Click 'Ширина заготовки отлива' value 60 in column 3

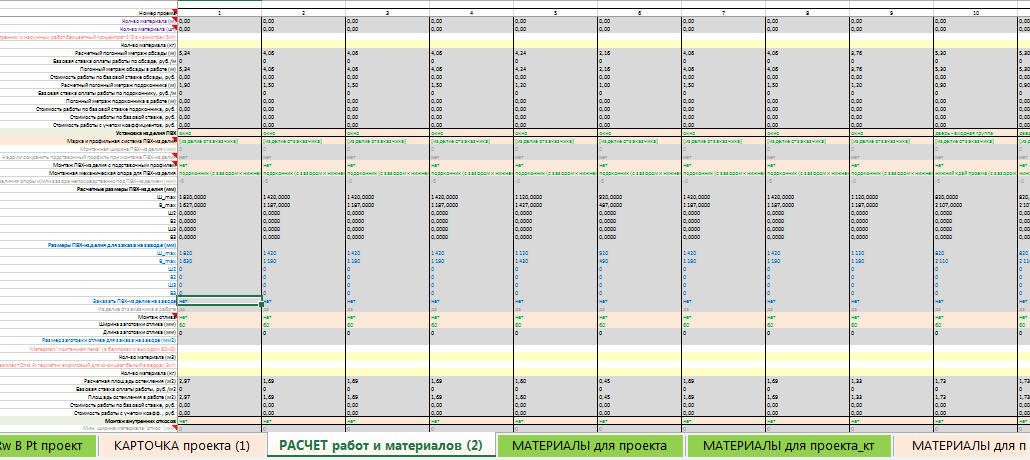pyautogui.click(x=388, y=325)
